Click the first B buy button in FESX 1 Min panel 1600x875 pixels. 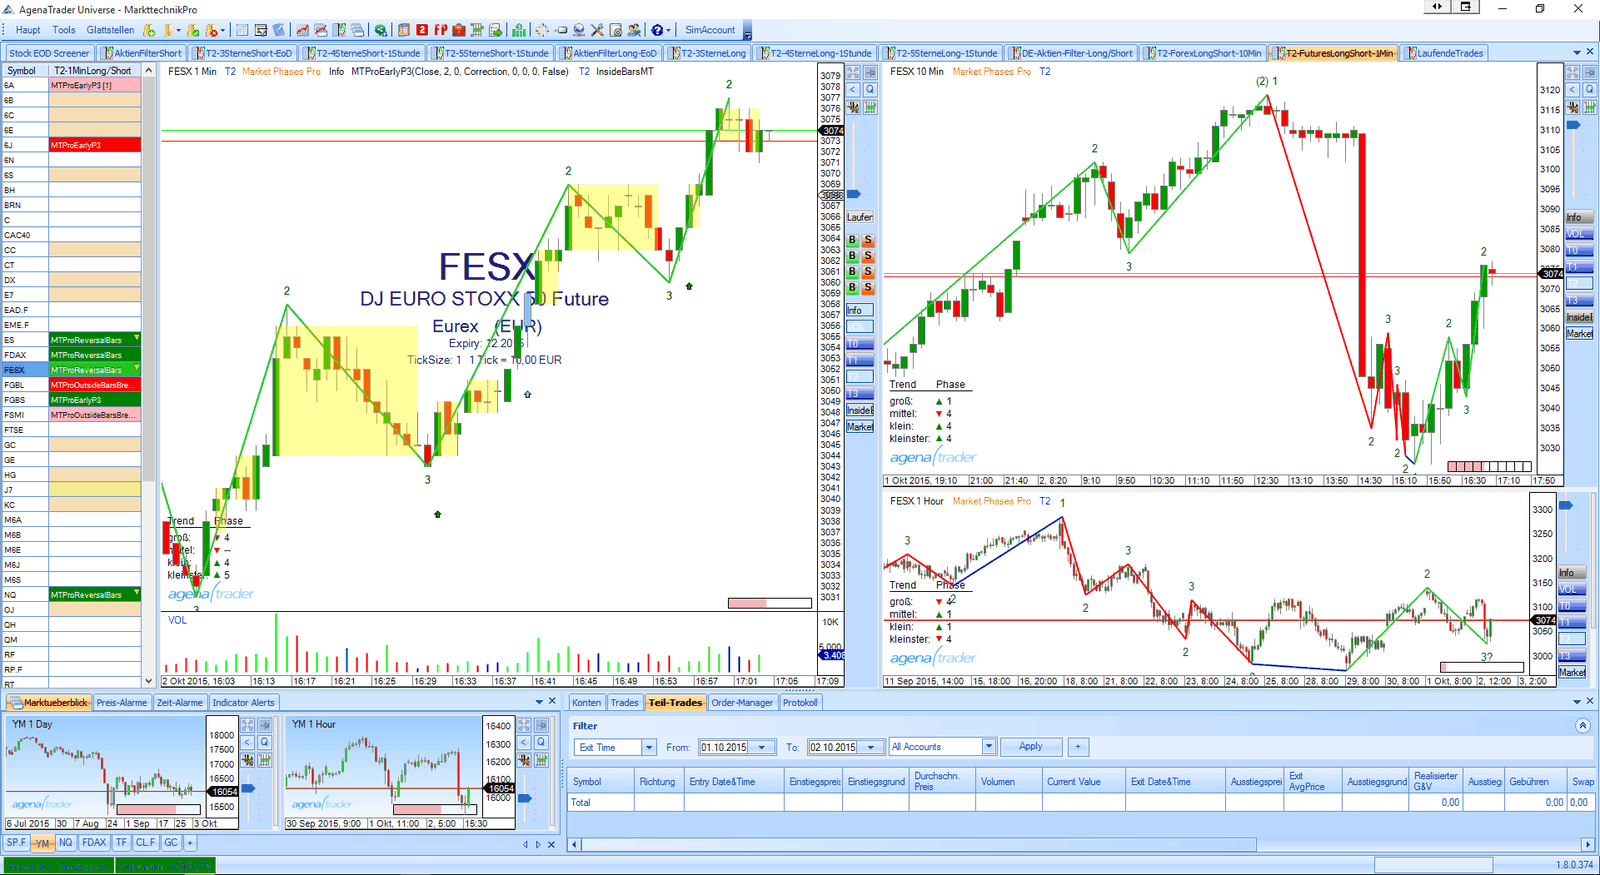click(853, 240)
